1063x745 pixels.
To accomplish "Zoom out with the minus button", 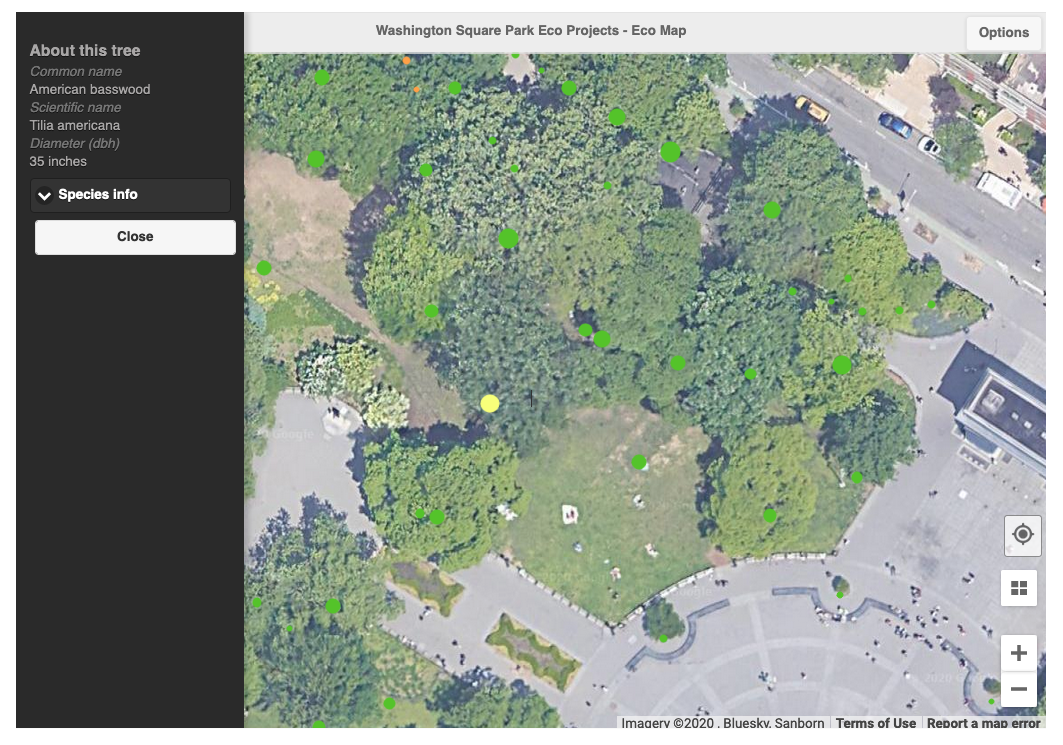I will (x=1018, y=689).
